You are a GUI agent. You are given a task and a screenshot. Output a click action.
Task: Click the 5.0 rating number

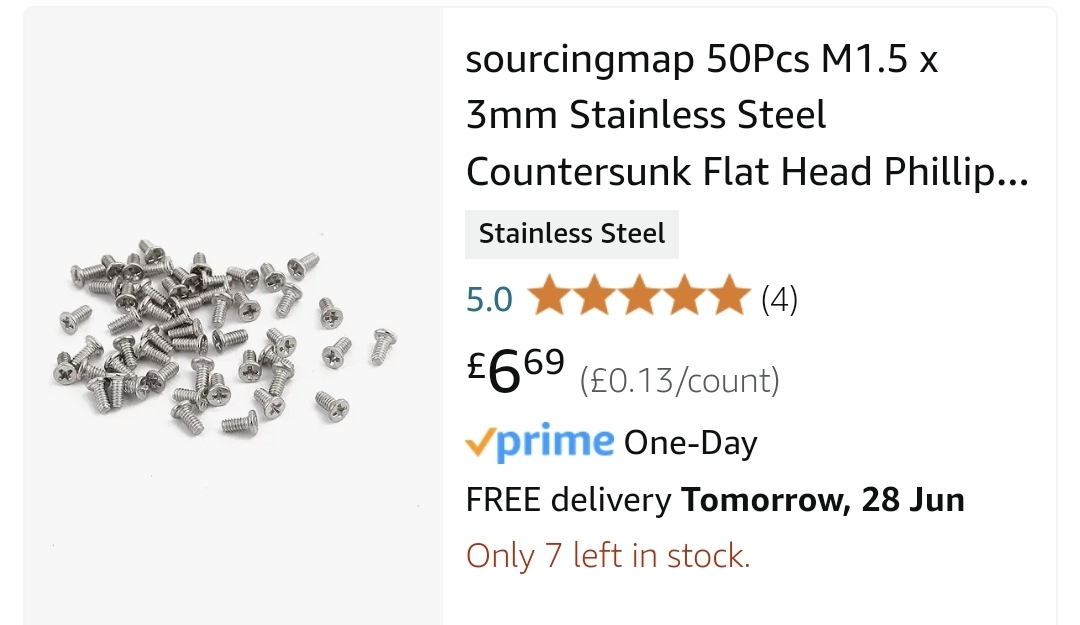(x=490, y=299)
